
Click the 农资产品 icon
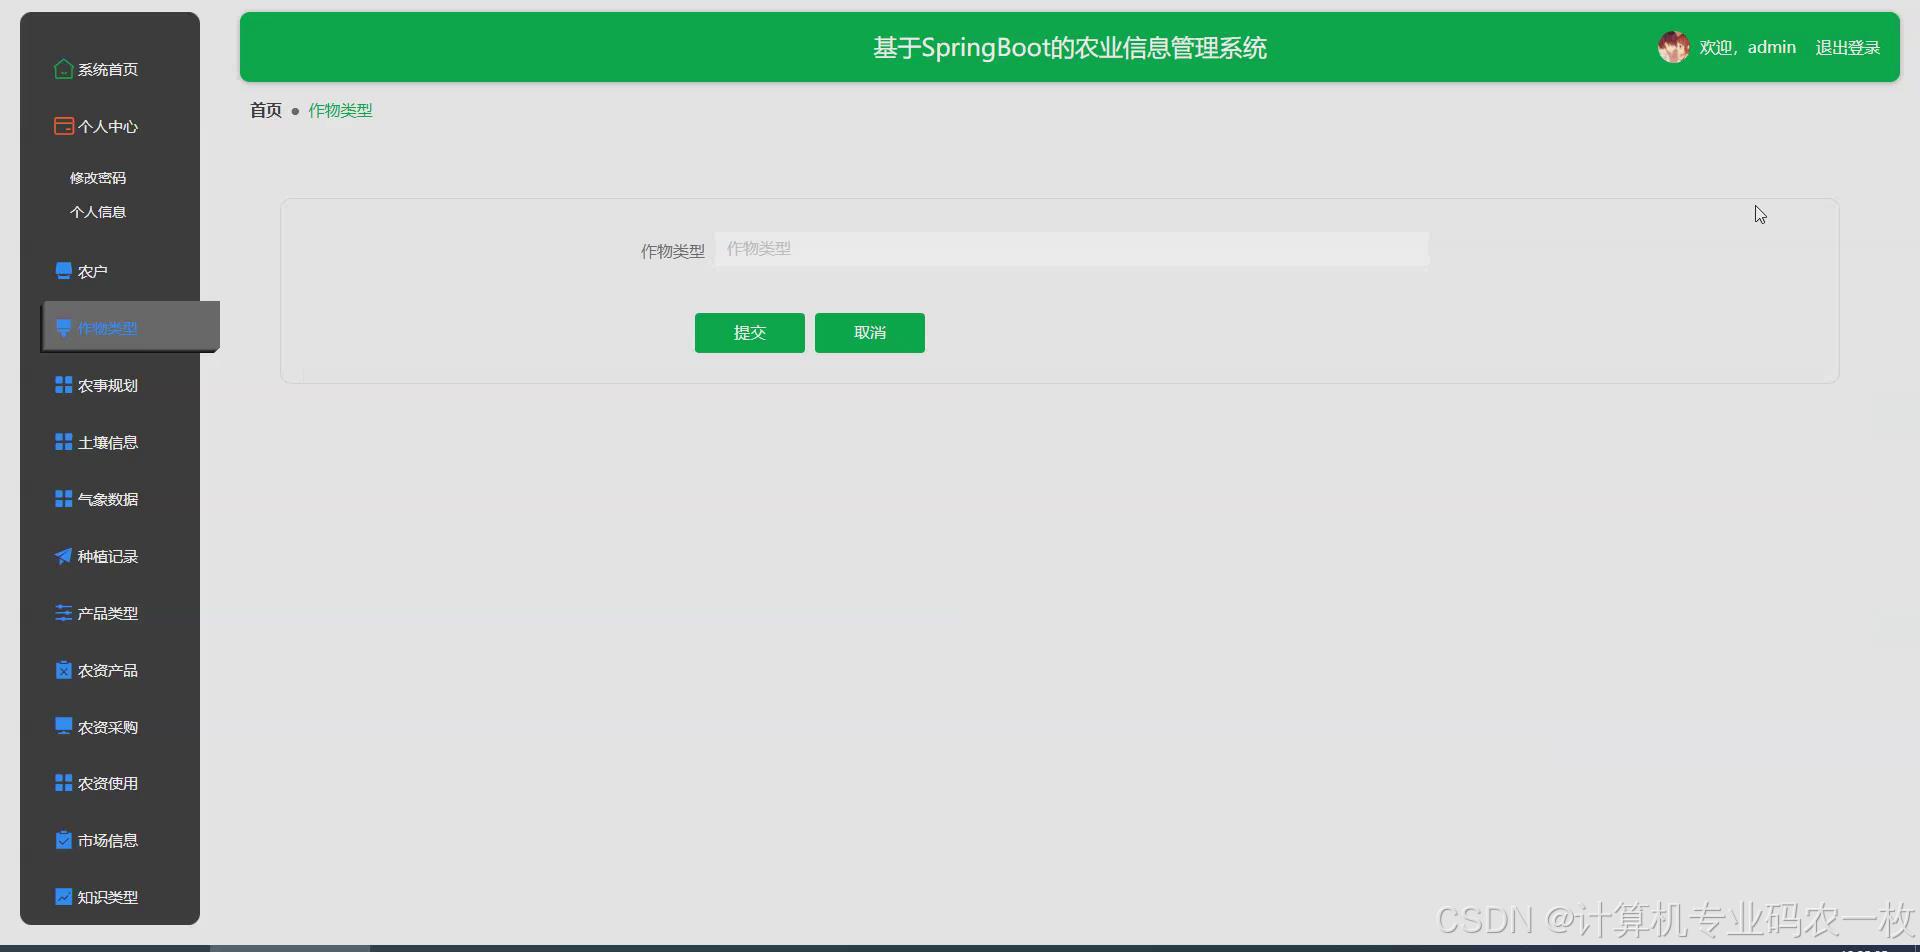62,669
